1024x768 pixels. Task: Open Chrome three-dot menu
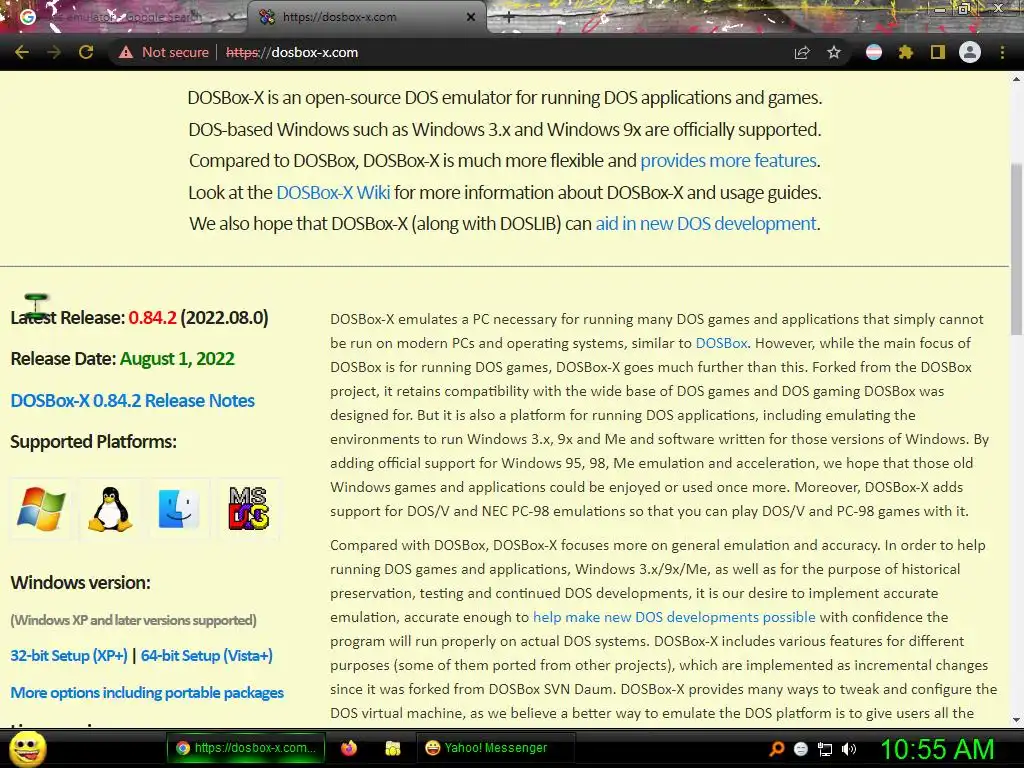tap(1002, 52)
